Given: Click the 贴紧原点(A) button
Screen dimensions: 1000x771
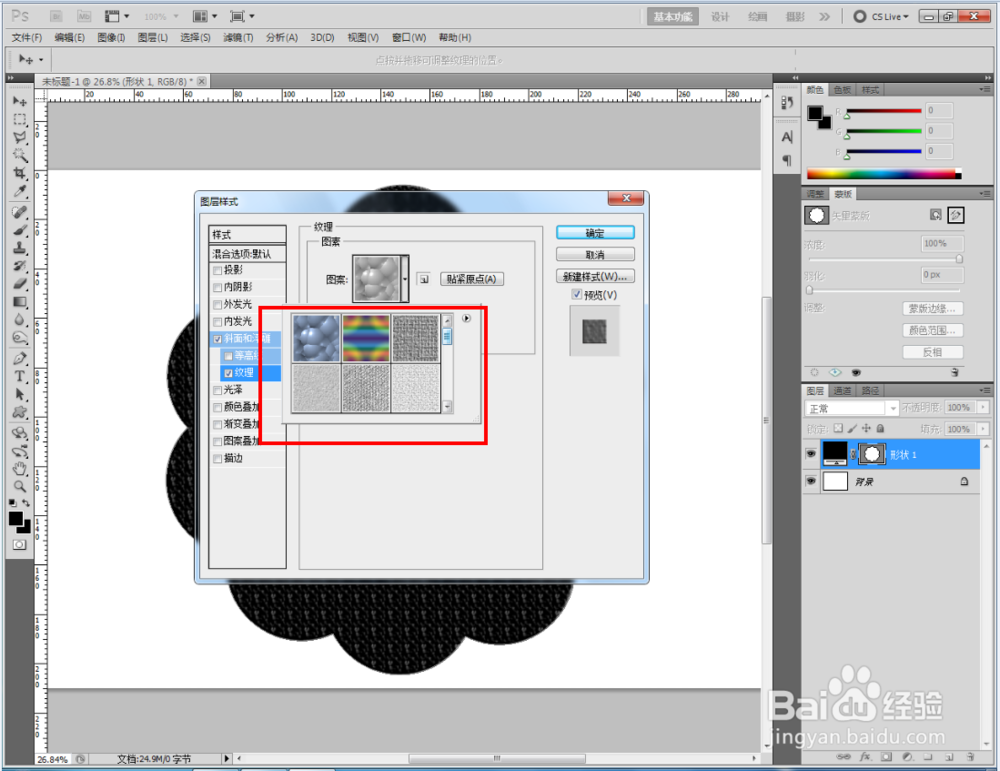Looking at the screenshot, I should [x=472, y=279].
